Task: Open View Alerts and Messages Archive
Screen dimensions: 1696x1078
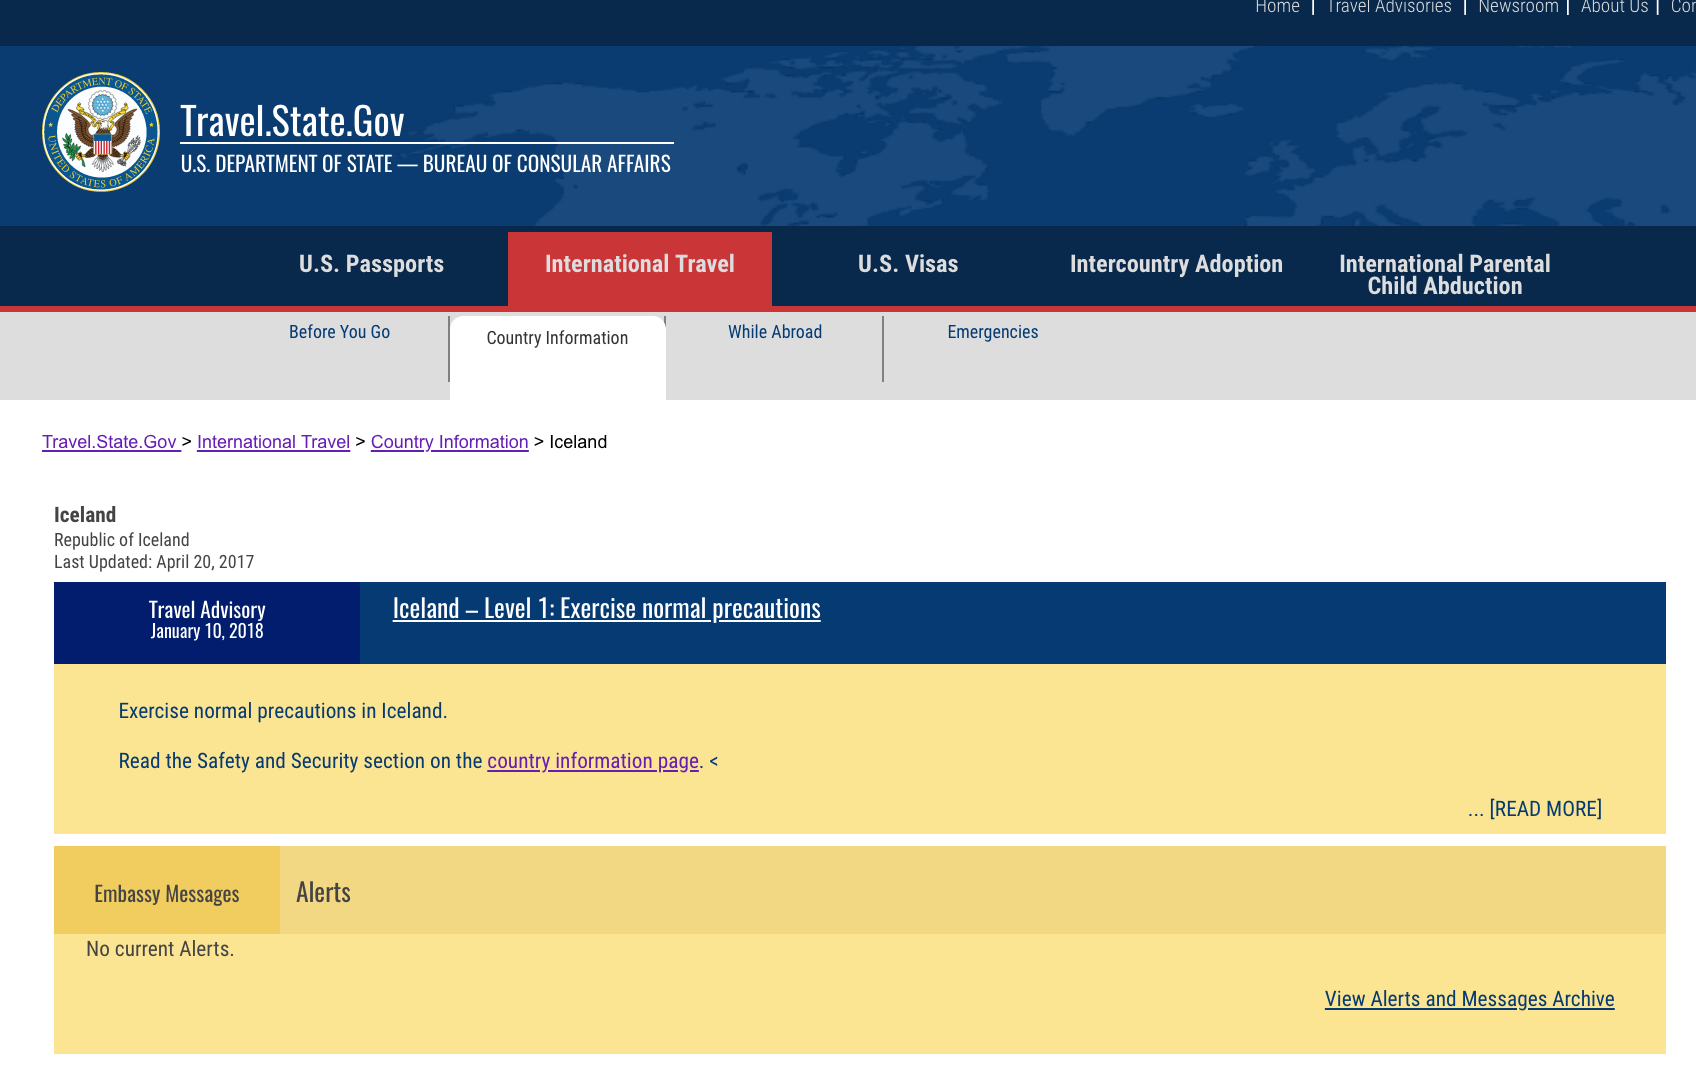Action: pos(1469,999)
